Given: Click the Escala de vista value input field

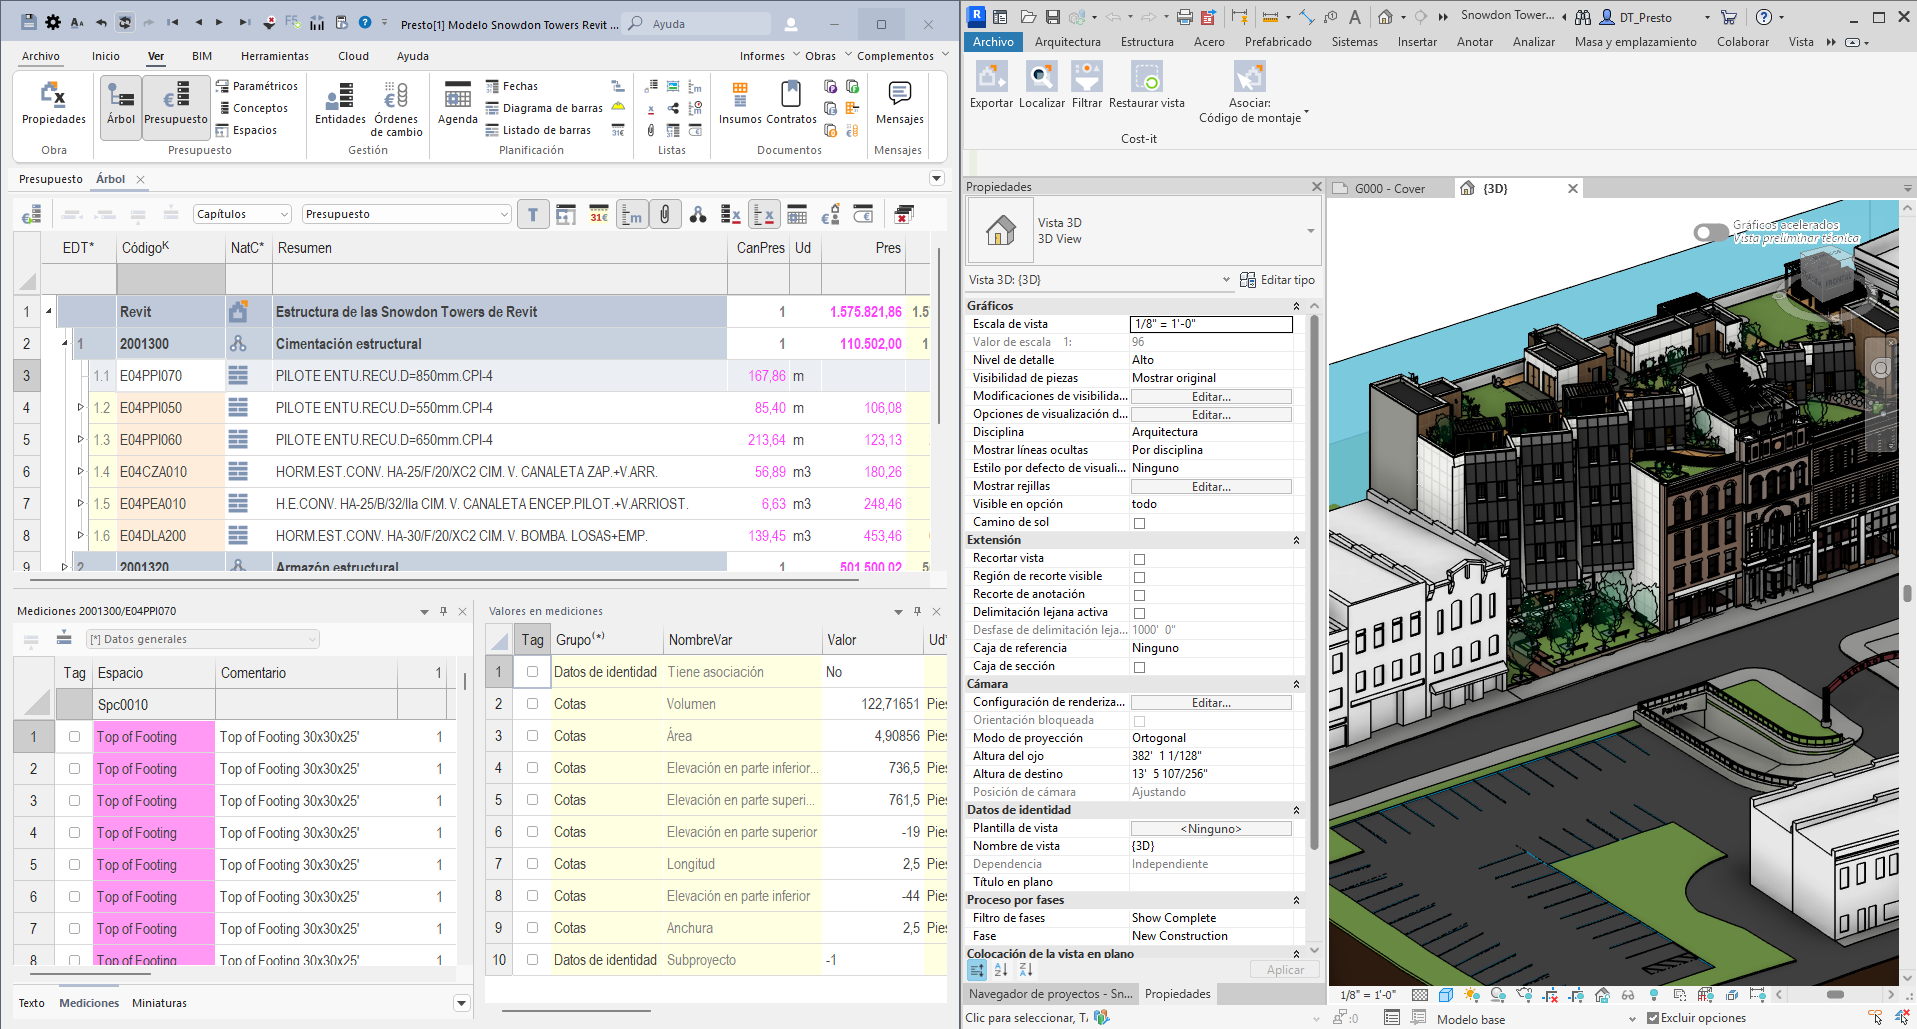Looking at the screenshot, I should (1211, 324).
